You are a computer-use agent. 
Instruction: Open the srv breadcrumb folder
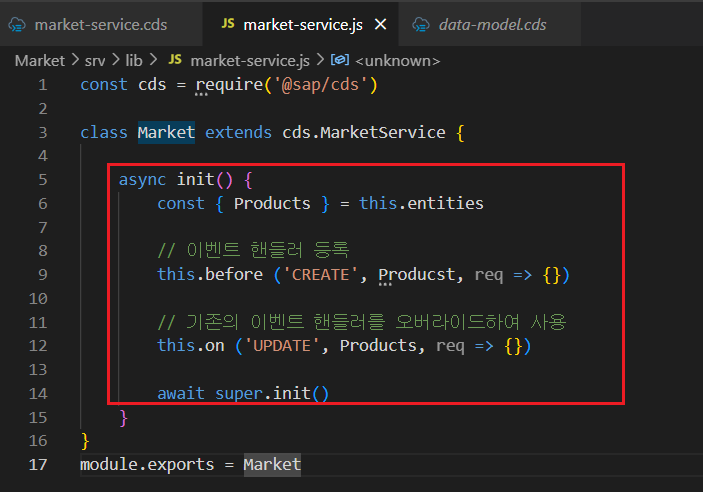click(95, 61)
